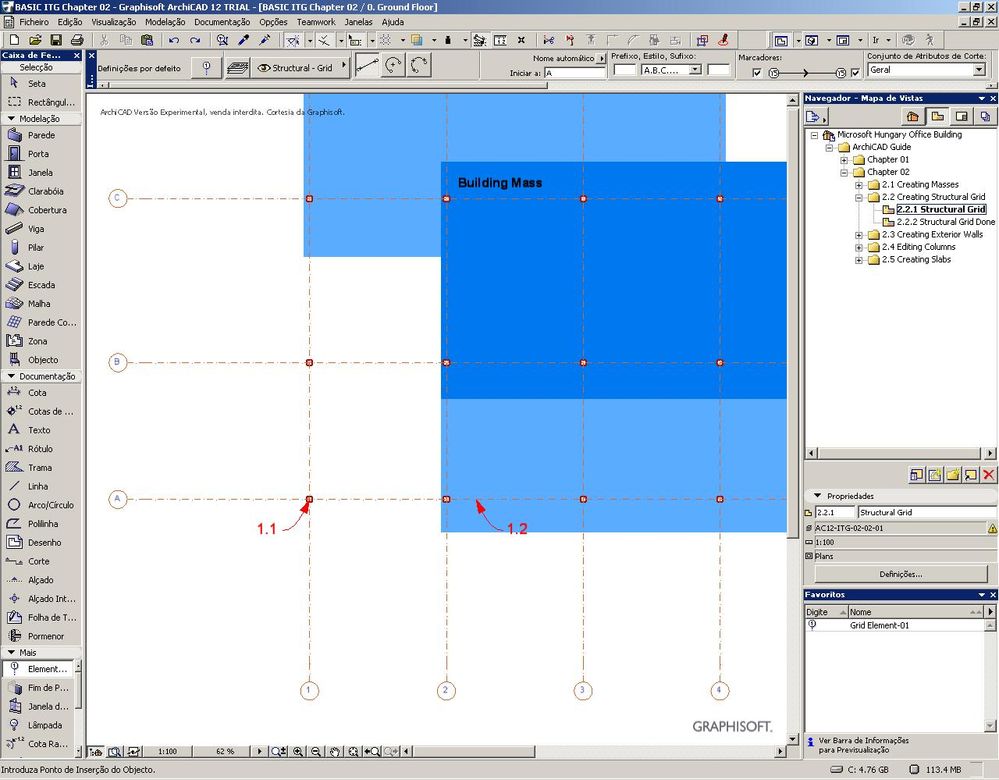
Task: Choose curved grid geometry with center point
Action: (393, 65)
